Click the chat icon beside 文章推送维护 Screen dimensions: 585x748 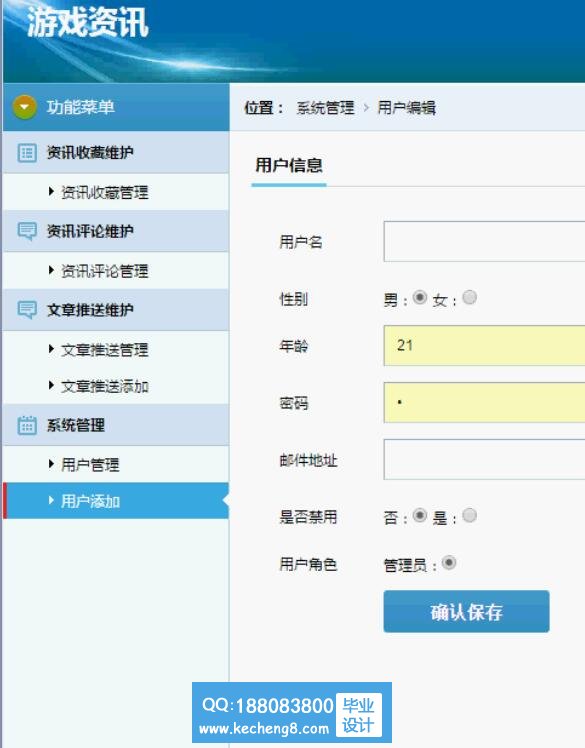tap(27, 310)
